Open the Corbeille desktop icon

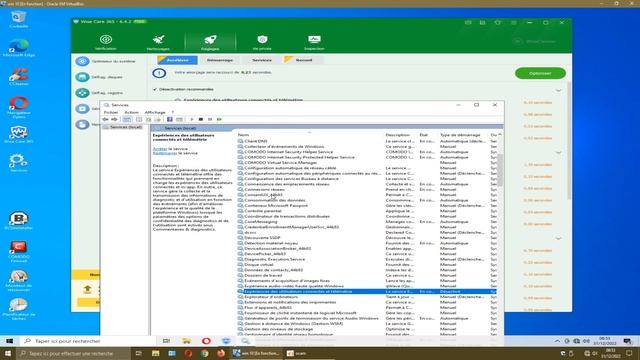18,20
